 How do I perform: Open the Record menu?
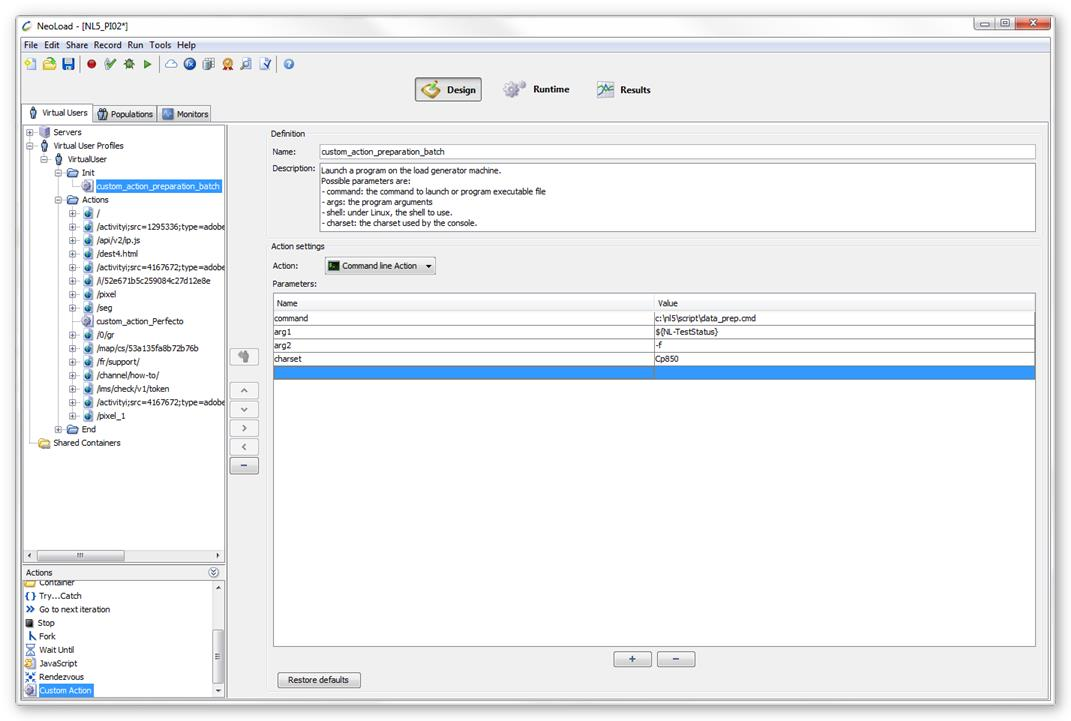pos(107,45)
